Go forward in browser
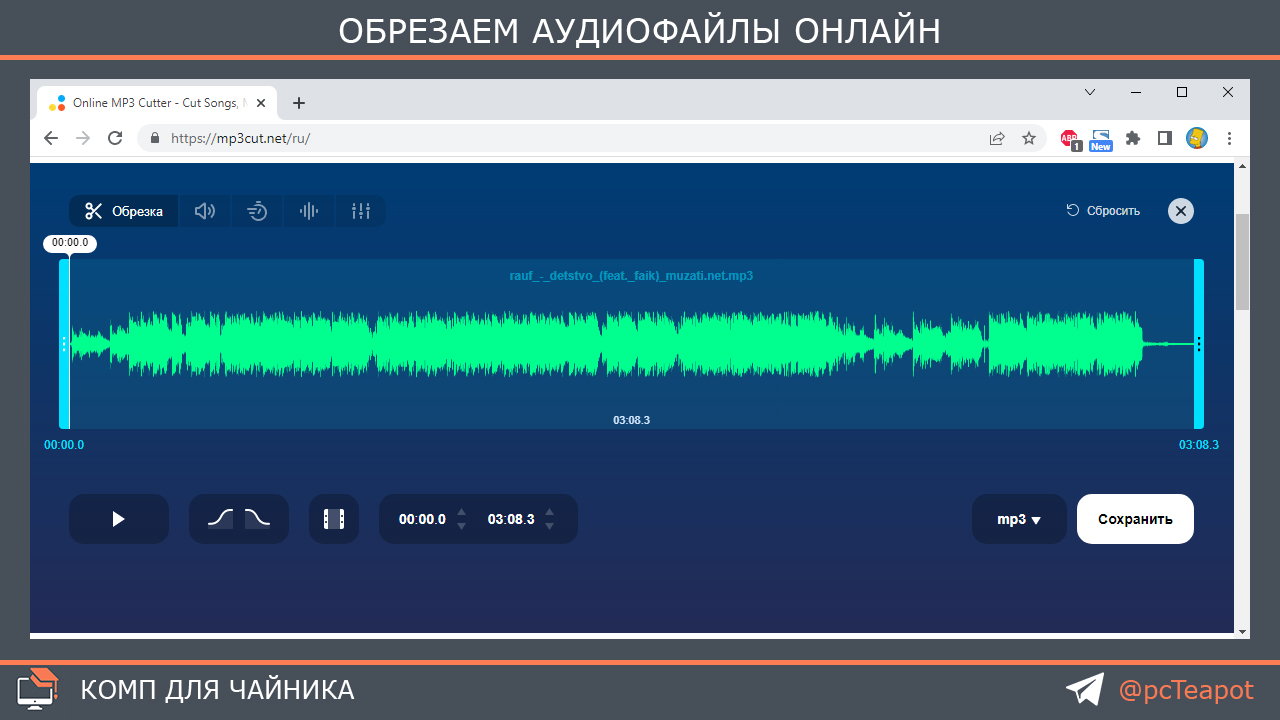The image size is (1280, 720). 83,138
